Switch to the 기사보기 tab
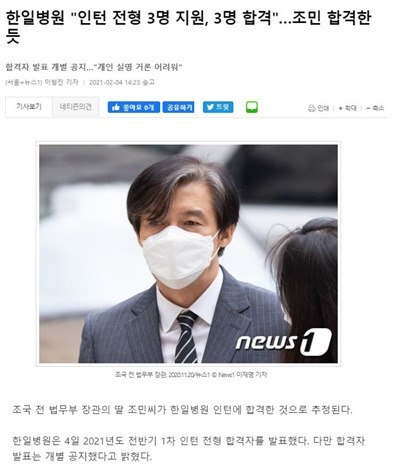This screenshot has height=475, width=400. [29, 107]
